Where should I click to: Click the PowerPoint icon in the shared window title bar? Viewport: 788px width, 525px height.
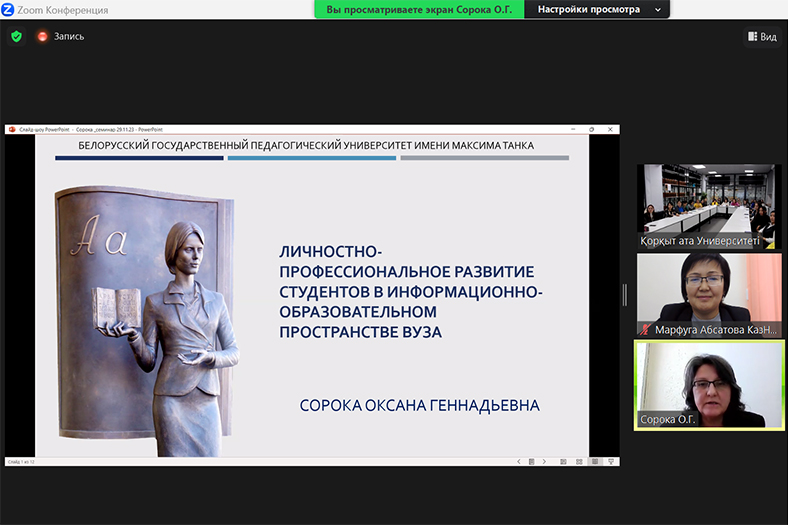(x=10, y=129)
